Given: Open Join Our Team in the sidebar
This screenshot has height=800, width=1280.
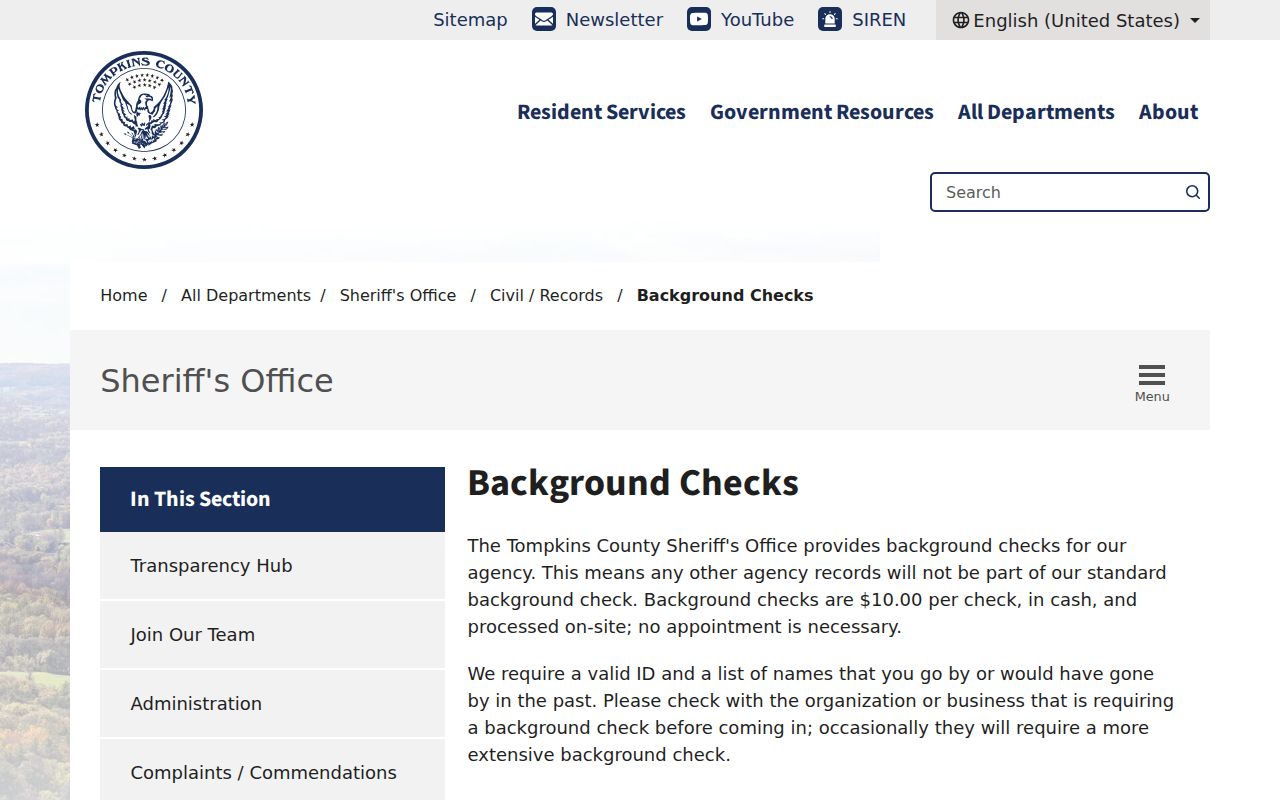Looking at the screenshot, I should 272,635.
